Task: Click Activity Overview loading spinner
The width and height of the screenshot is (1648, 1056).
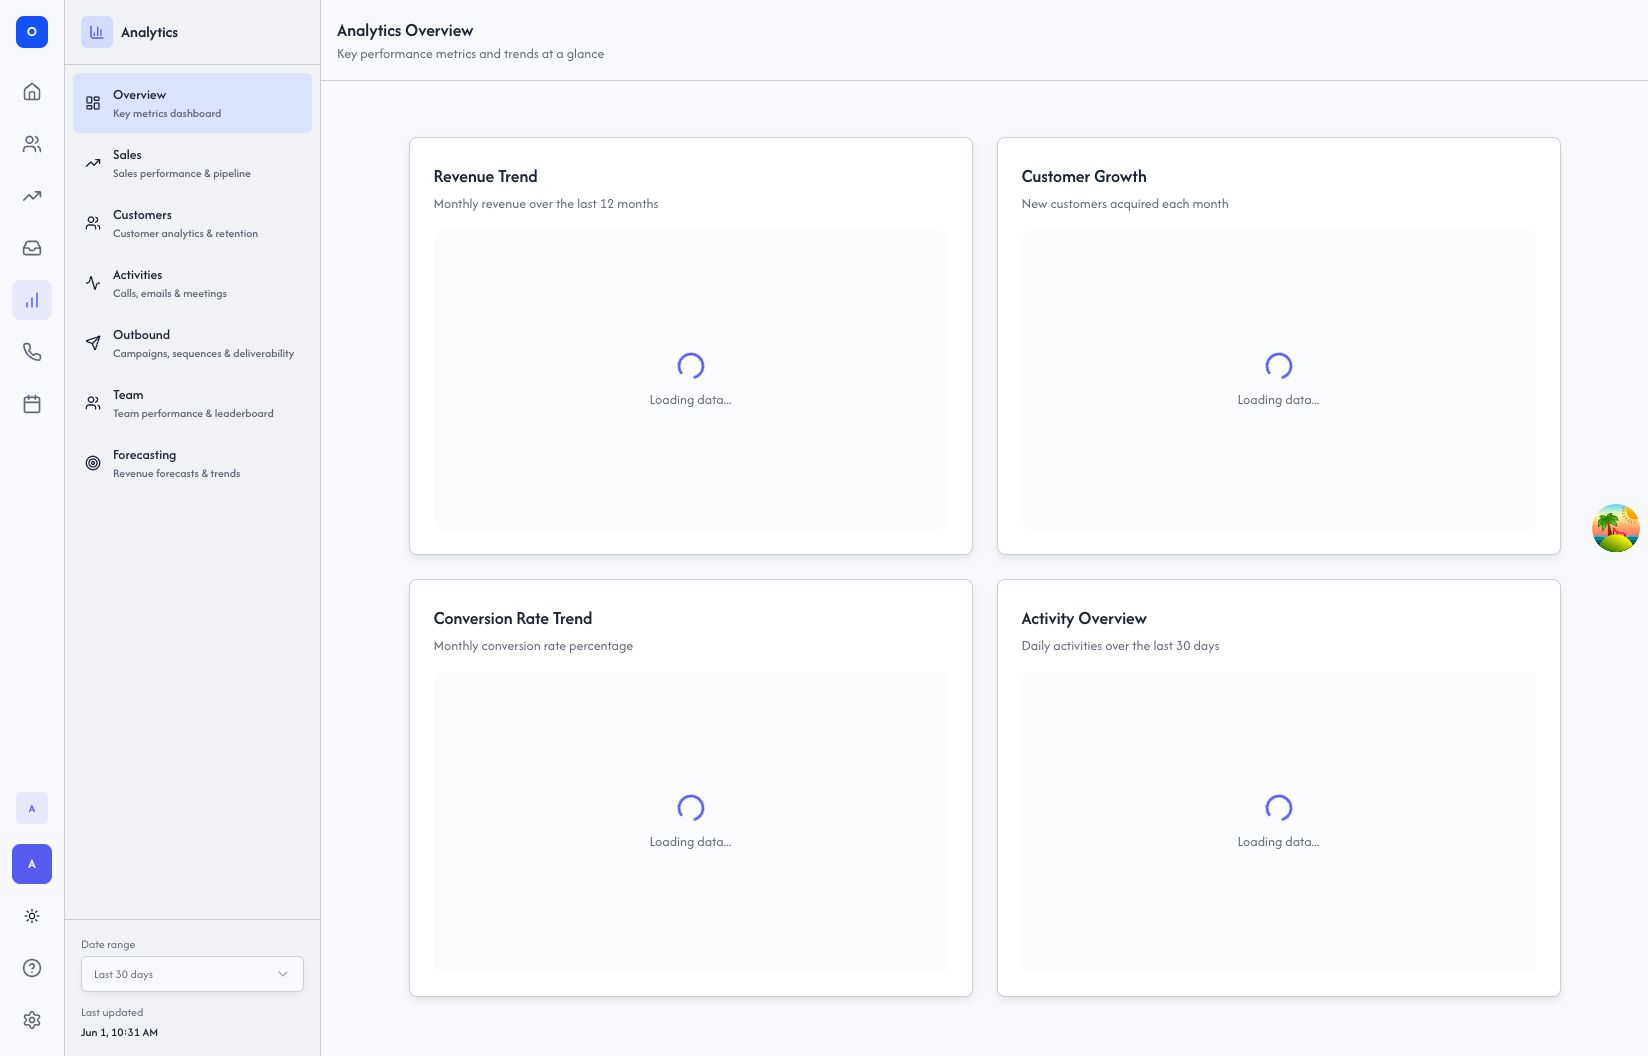Action: pyautogui.click(x=1279, y=808)
